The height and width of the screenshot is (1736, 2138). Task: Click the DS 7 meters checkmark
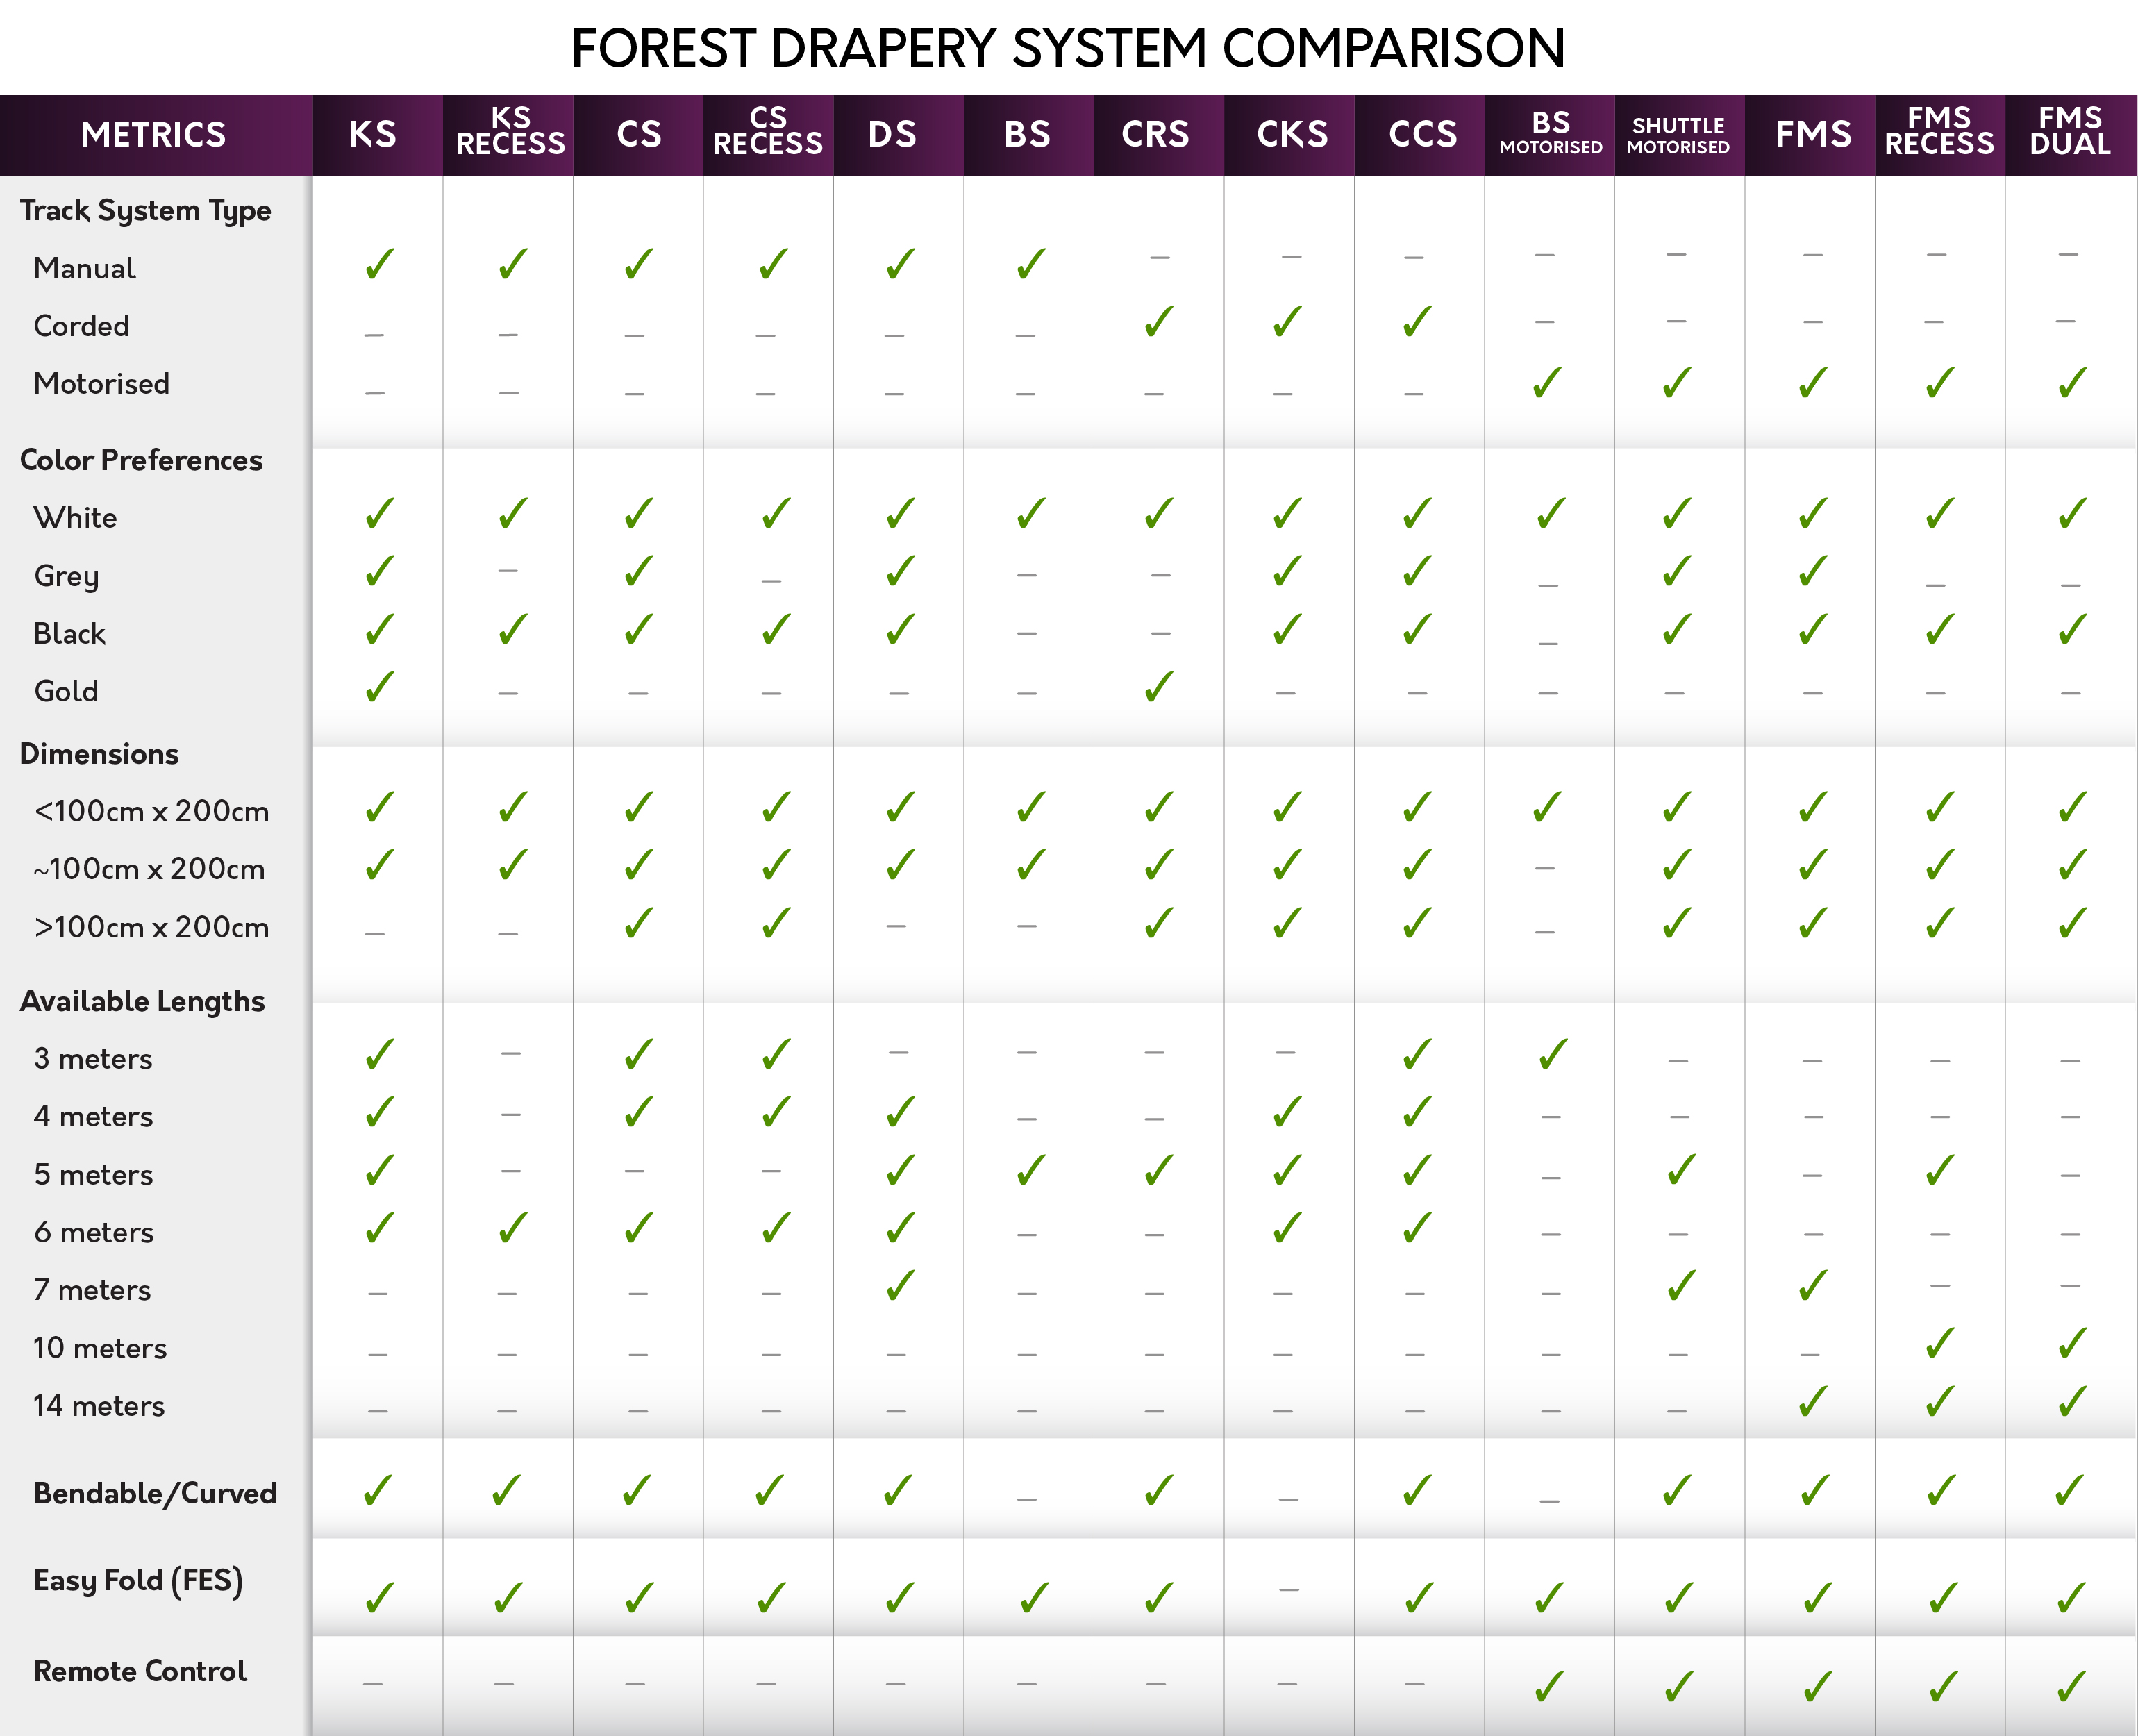900,1286
